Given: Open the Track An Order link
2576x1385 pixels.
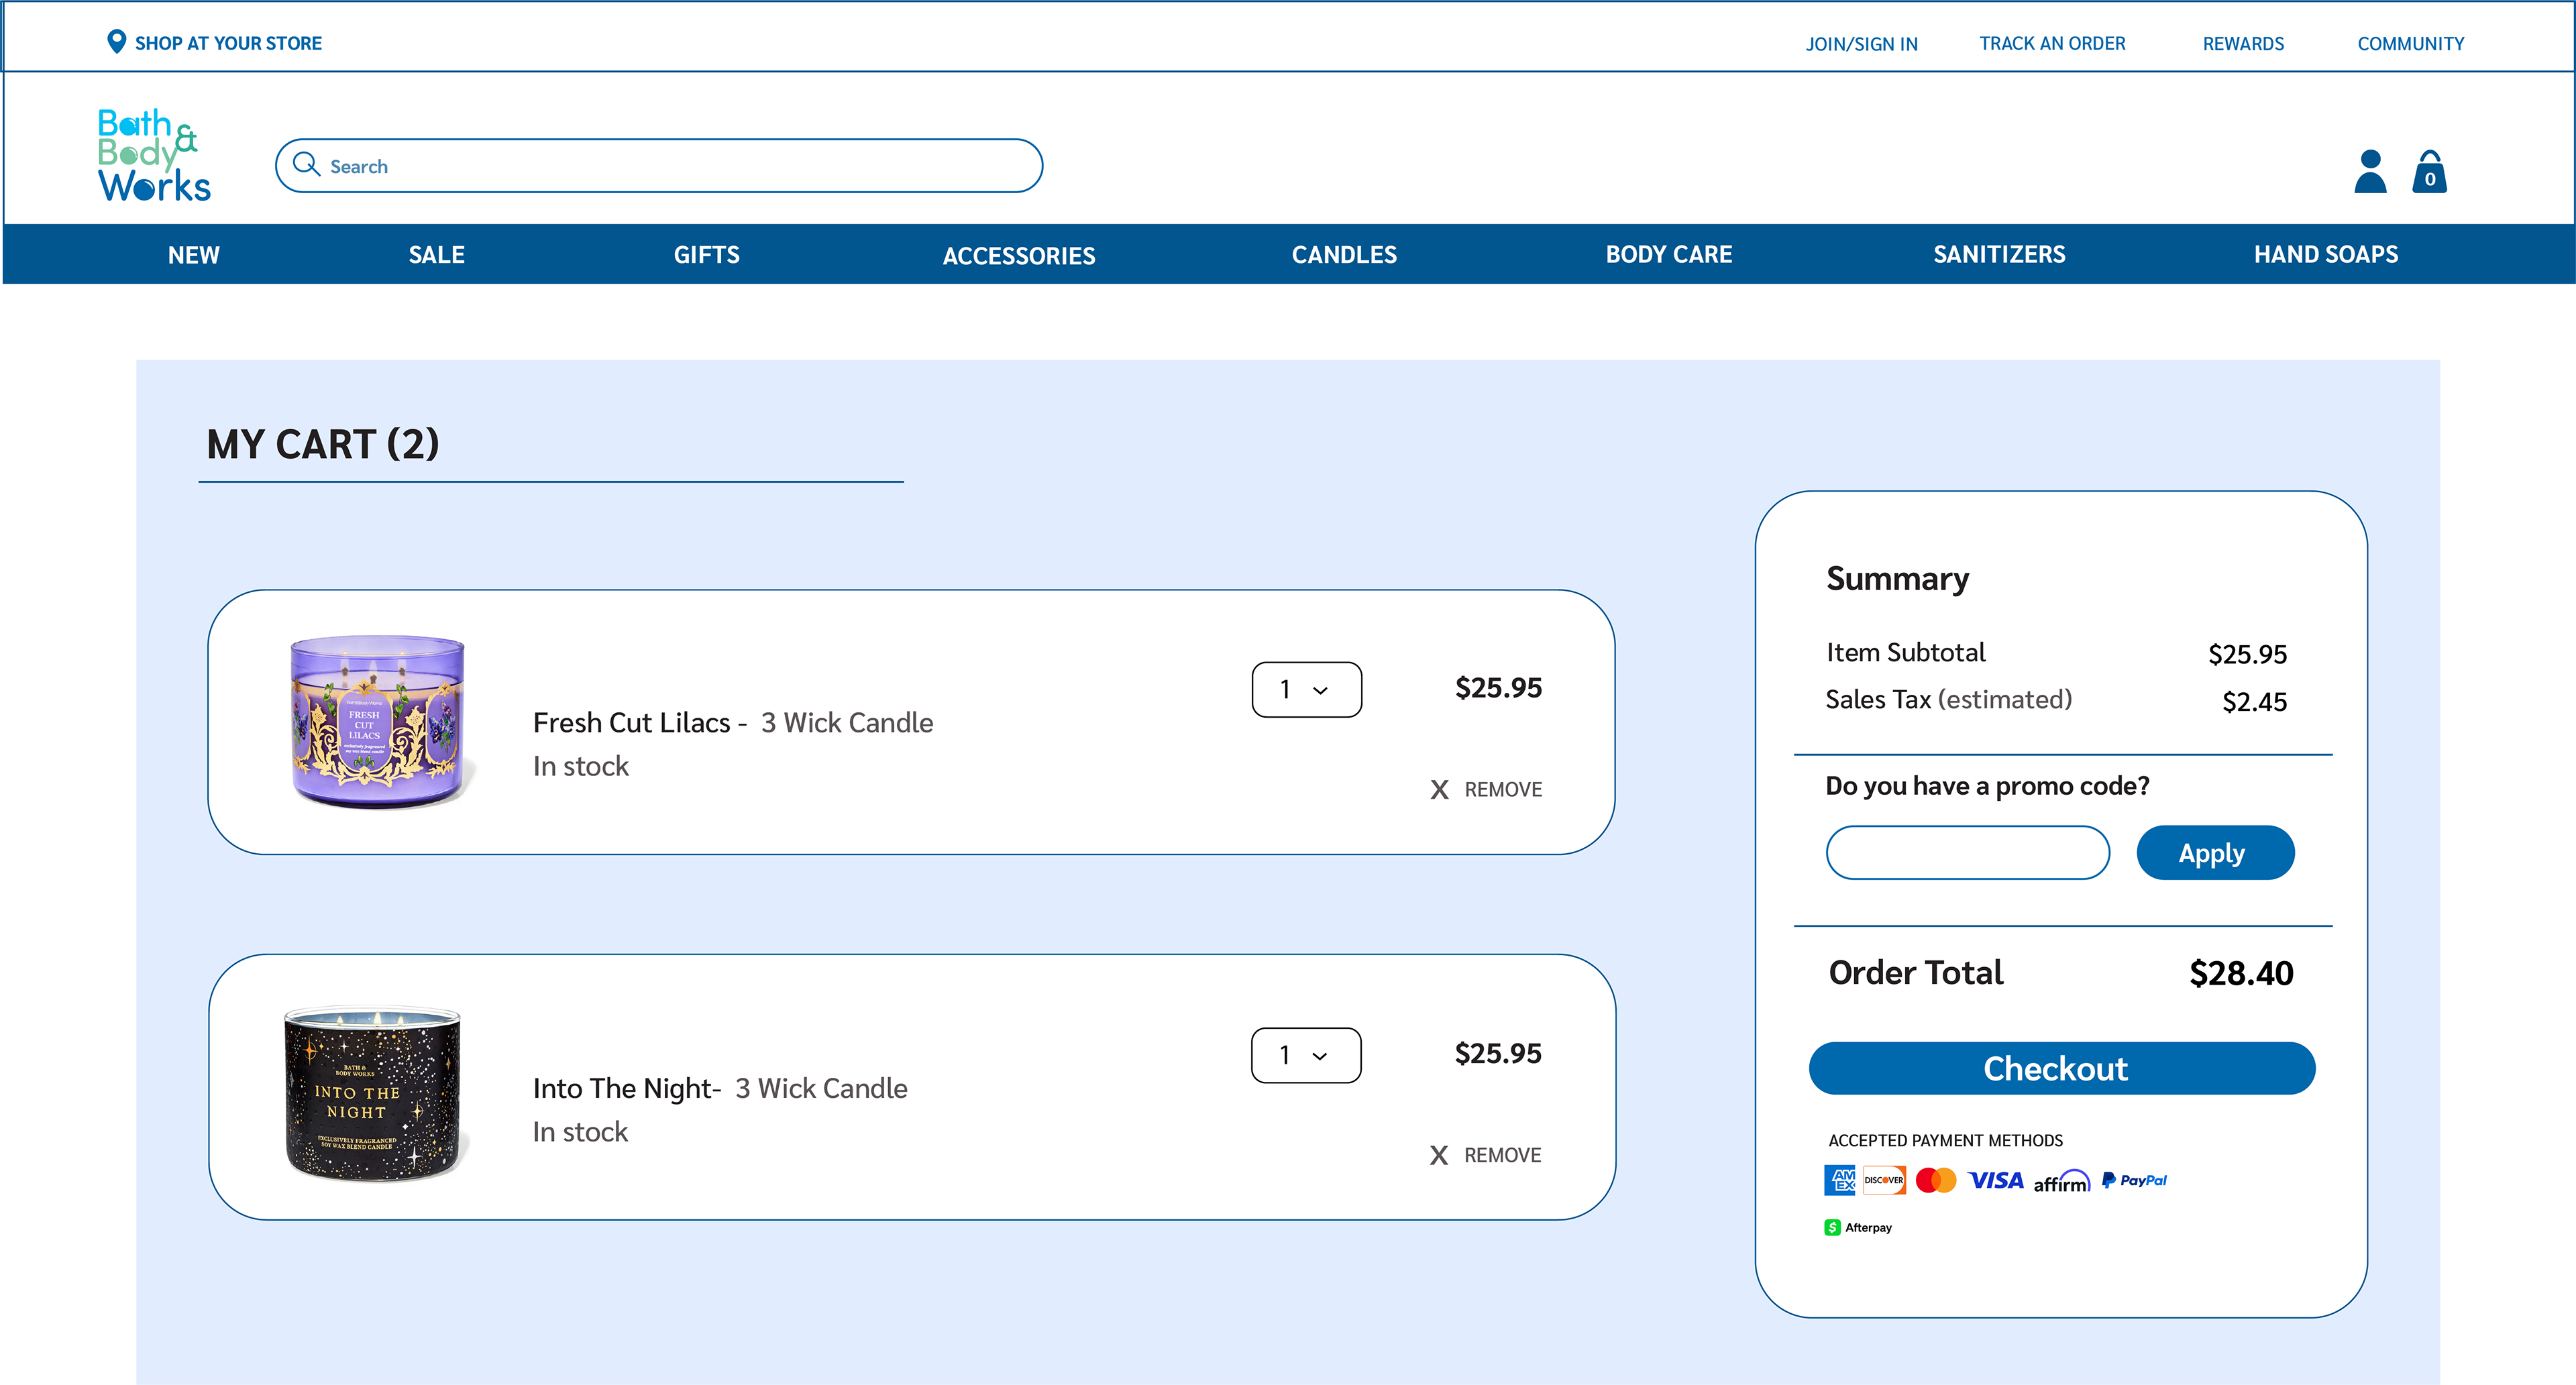Looking at the screenshot, I should [2052, 44].
